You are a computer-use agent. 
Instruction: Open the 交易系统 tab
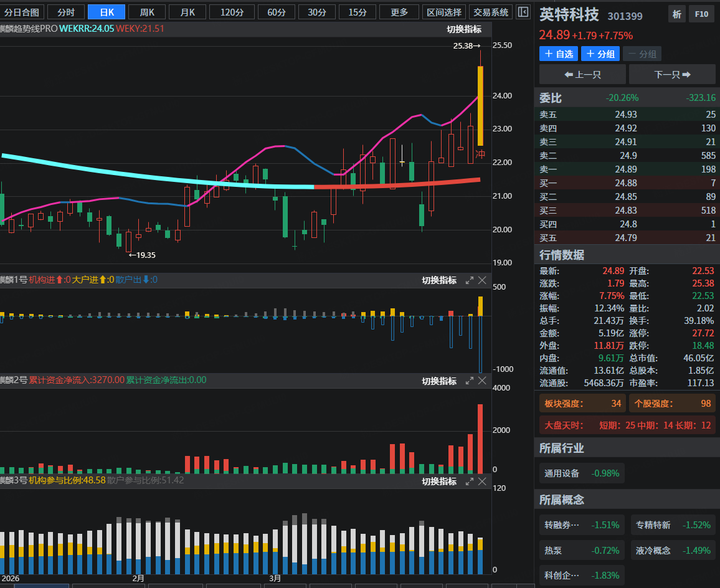491,12
